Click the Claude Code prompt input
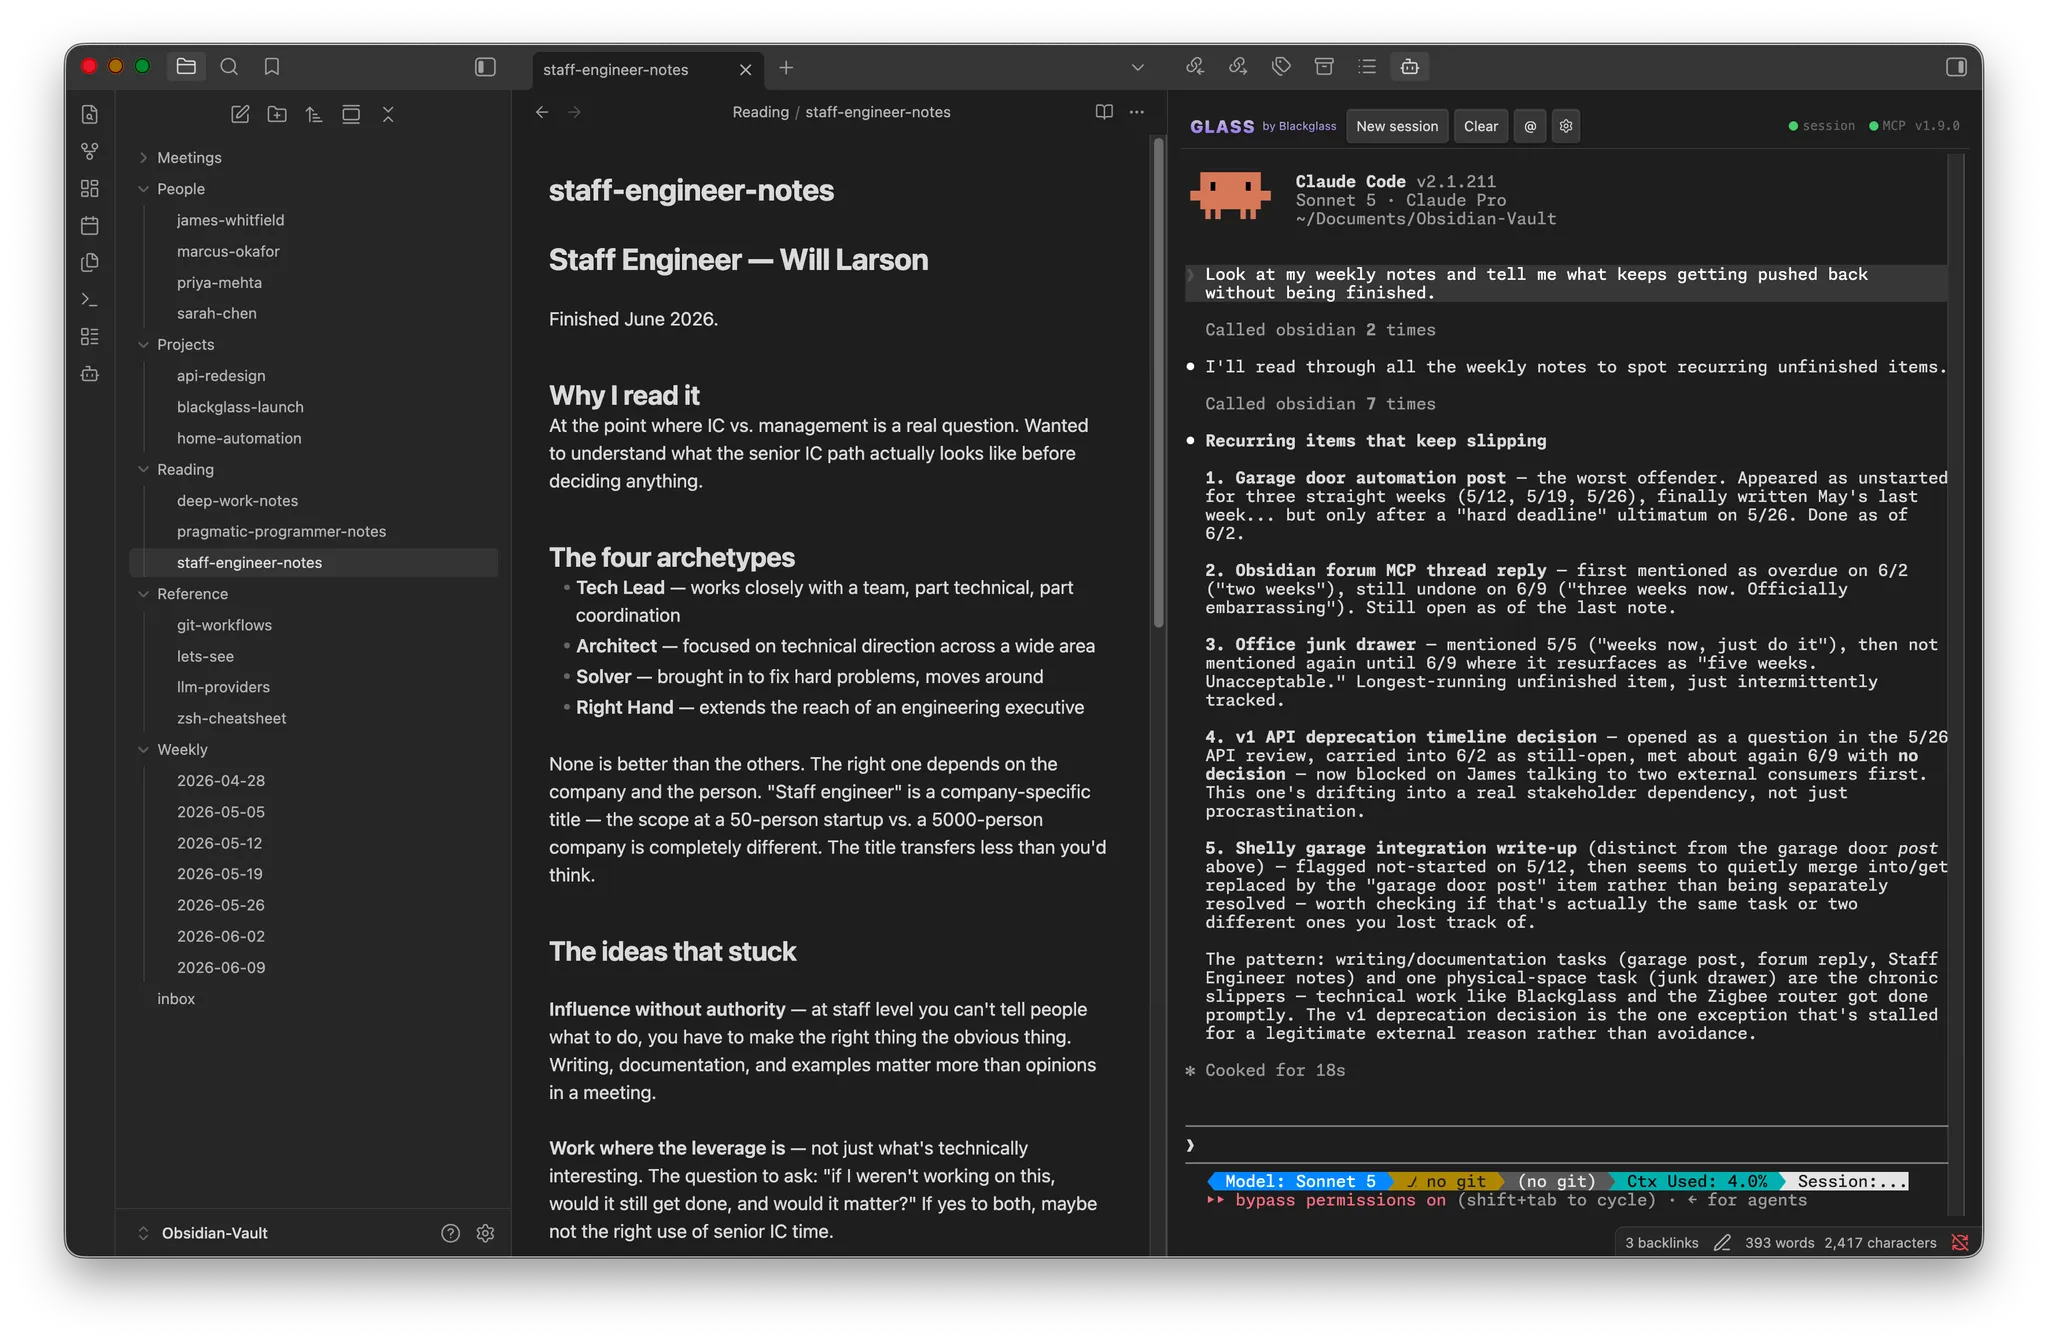Viewport: 2048px width, 1343px height. click(x=1566, y=1145)
